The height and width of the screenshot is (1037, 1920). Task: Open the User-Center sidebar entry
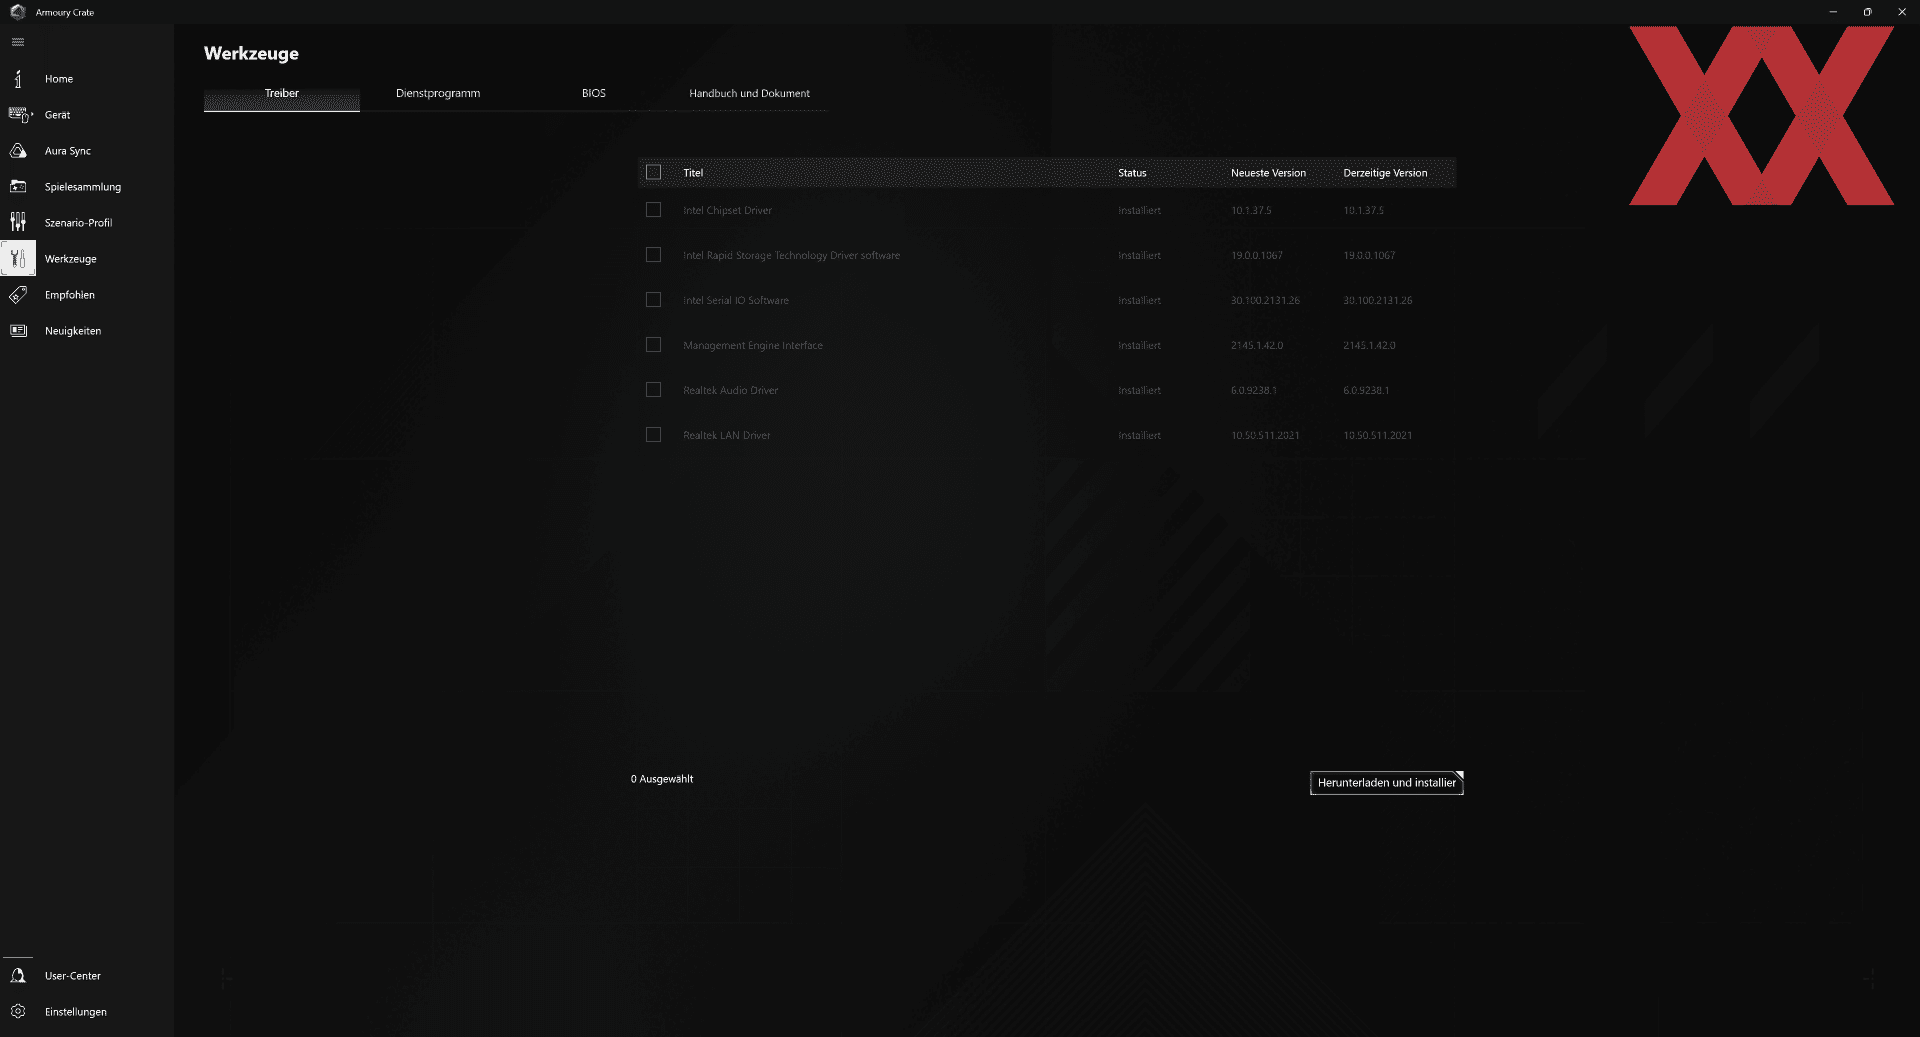(73, 976)
